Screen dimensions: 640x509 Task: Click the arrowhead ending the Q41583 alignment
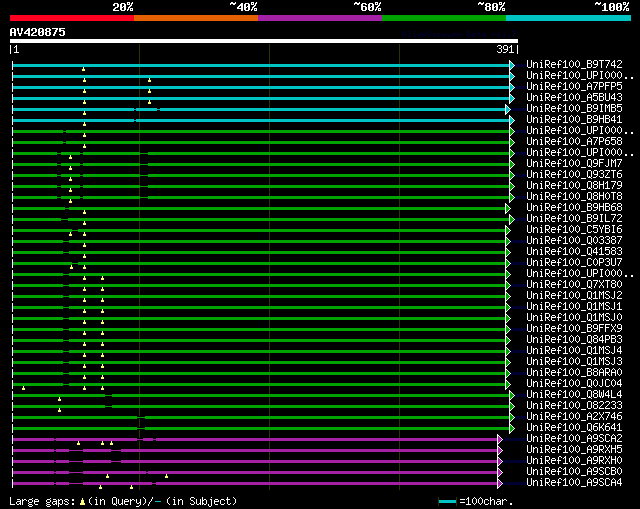coord(508,253)
